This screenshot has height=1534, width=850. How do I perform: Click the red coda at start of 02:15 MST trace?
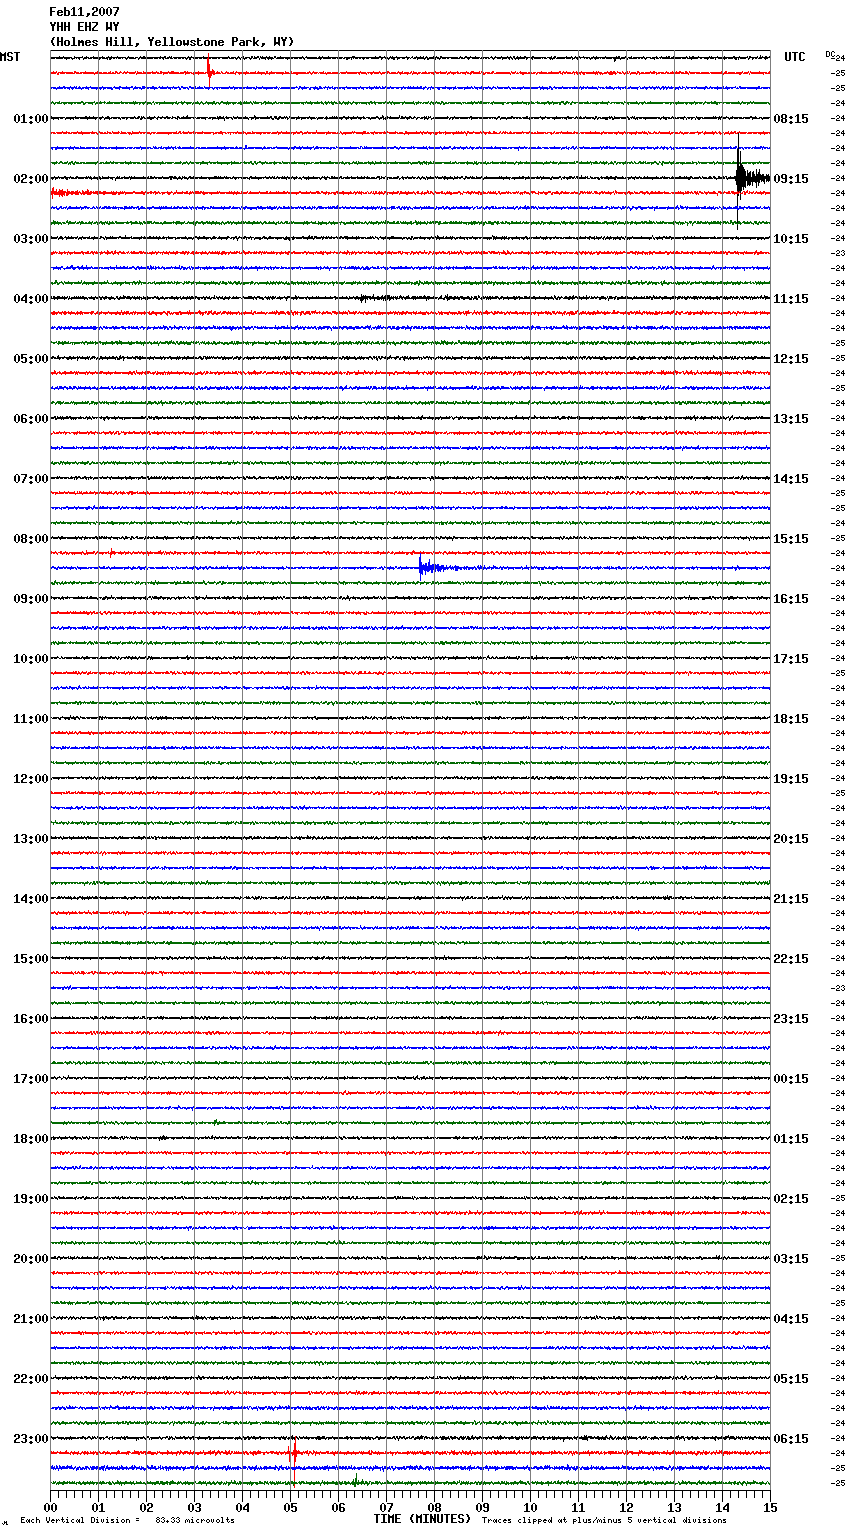click(73, 193)
